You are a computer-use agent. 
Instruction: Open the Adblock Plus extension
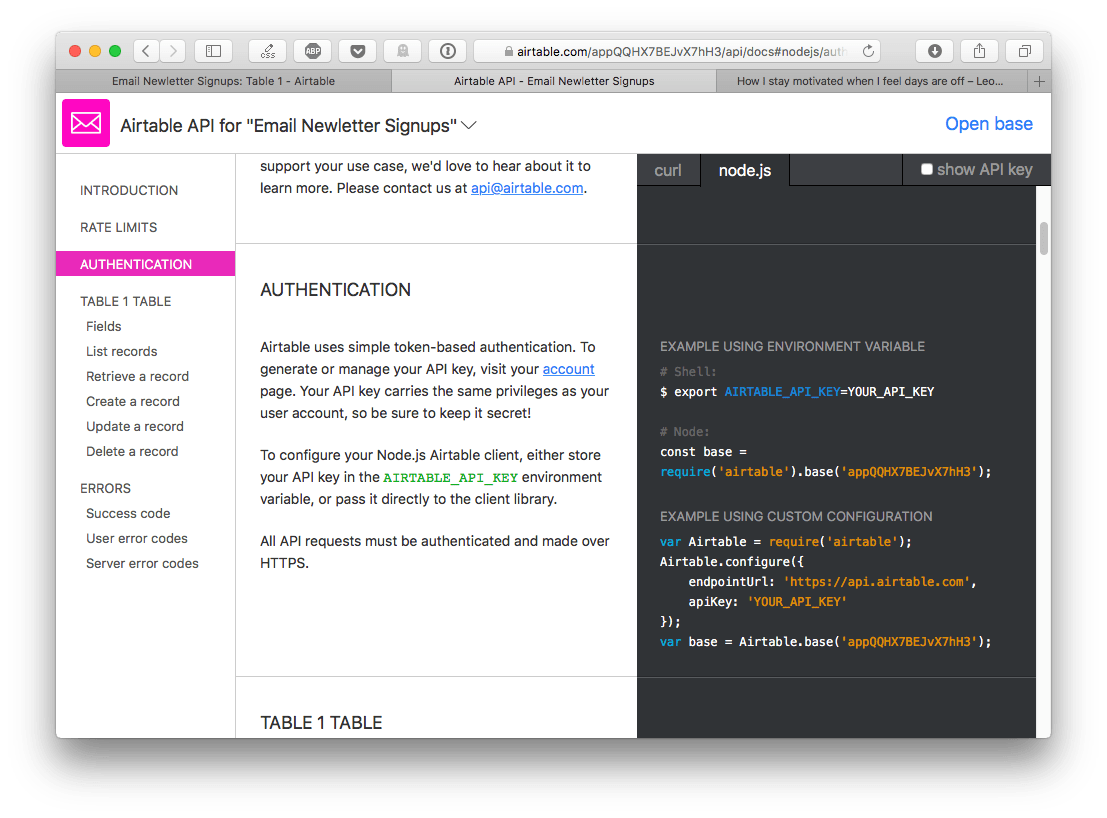coord(313,51)
